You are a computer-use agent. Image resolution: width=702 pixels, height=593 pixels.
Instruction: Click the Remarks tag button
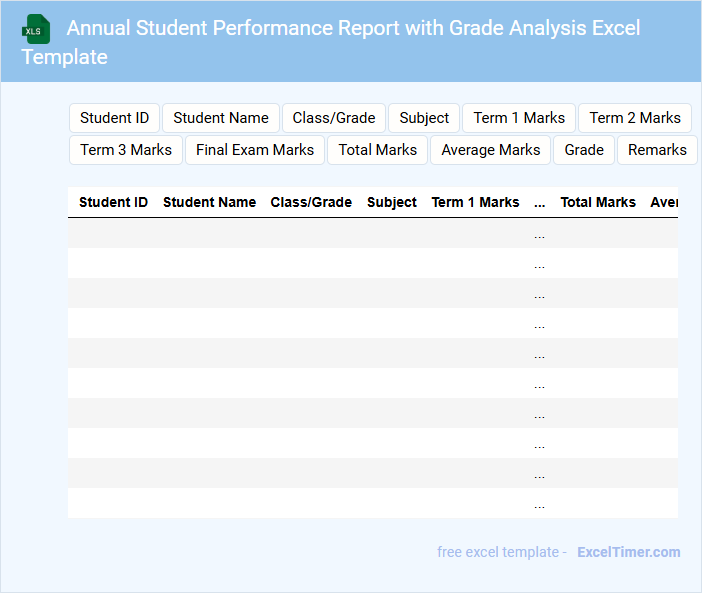(657, 150)
